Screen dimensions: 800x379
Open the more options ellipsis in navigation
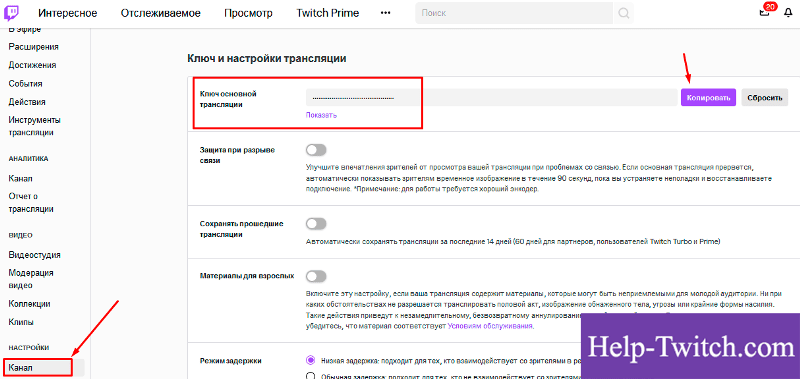point(386,13)
